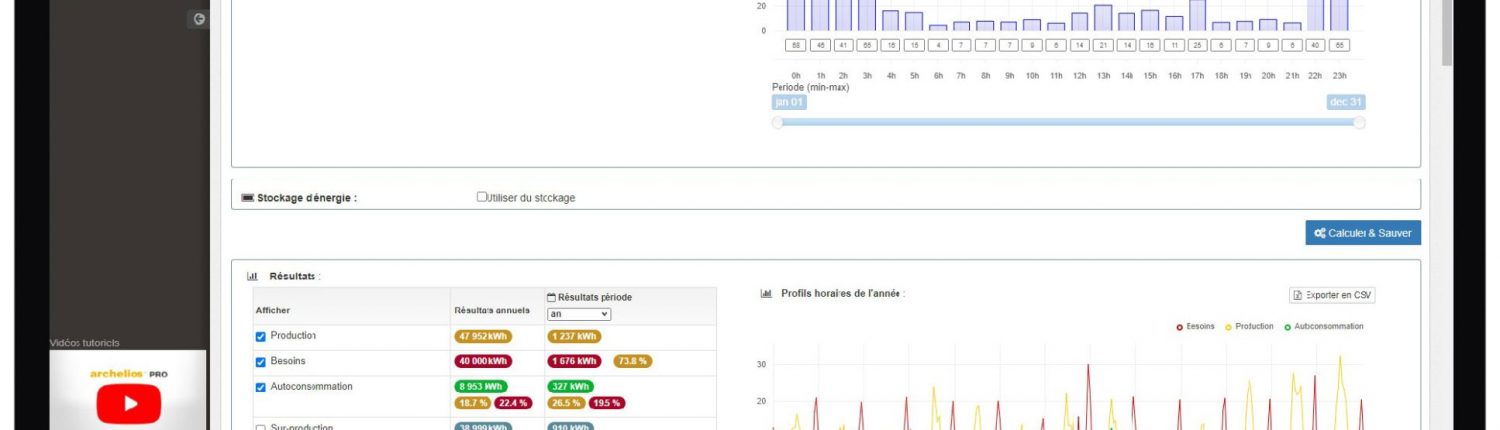
Task: Click the 1 676 kWh period Besoins badge
Action: pyautogui.click(x=574, y=362)
